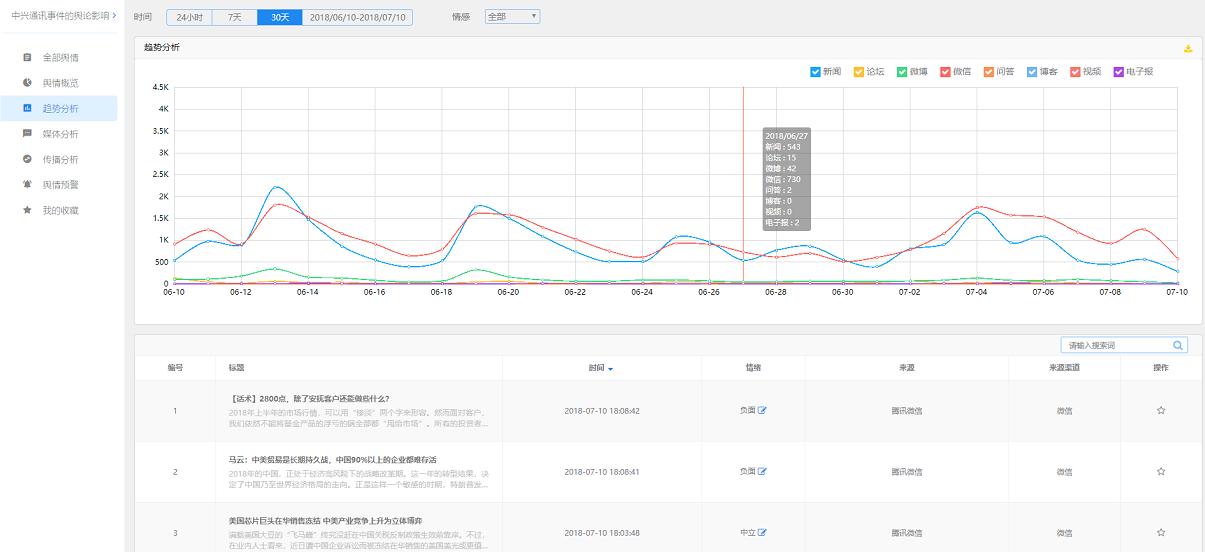
Task: Go to 媒体分析 in sidebar
Action: tap(60, 134)
